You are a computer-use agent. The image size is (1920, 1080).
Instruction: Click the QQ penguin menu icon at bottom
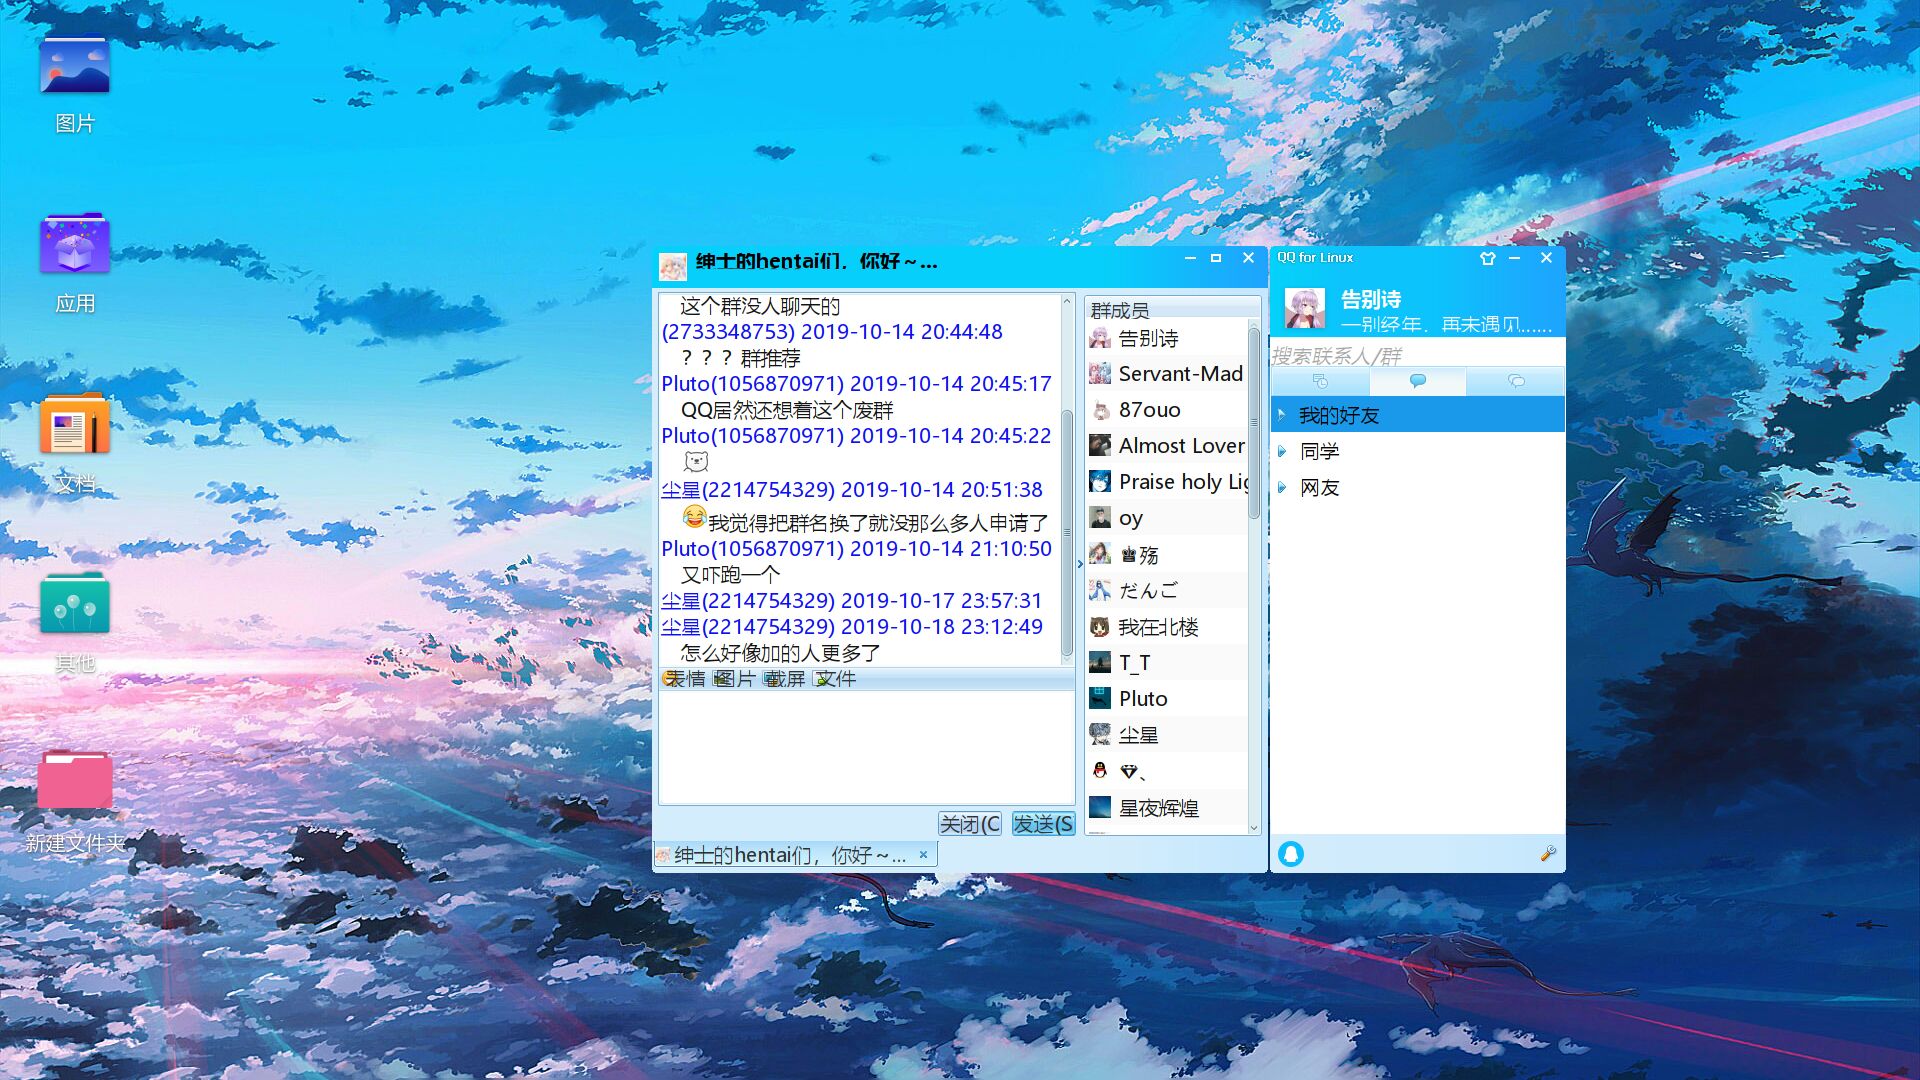point(1291,854)
